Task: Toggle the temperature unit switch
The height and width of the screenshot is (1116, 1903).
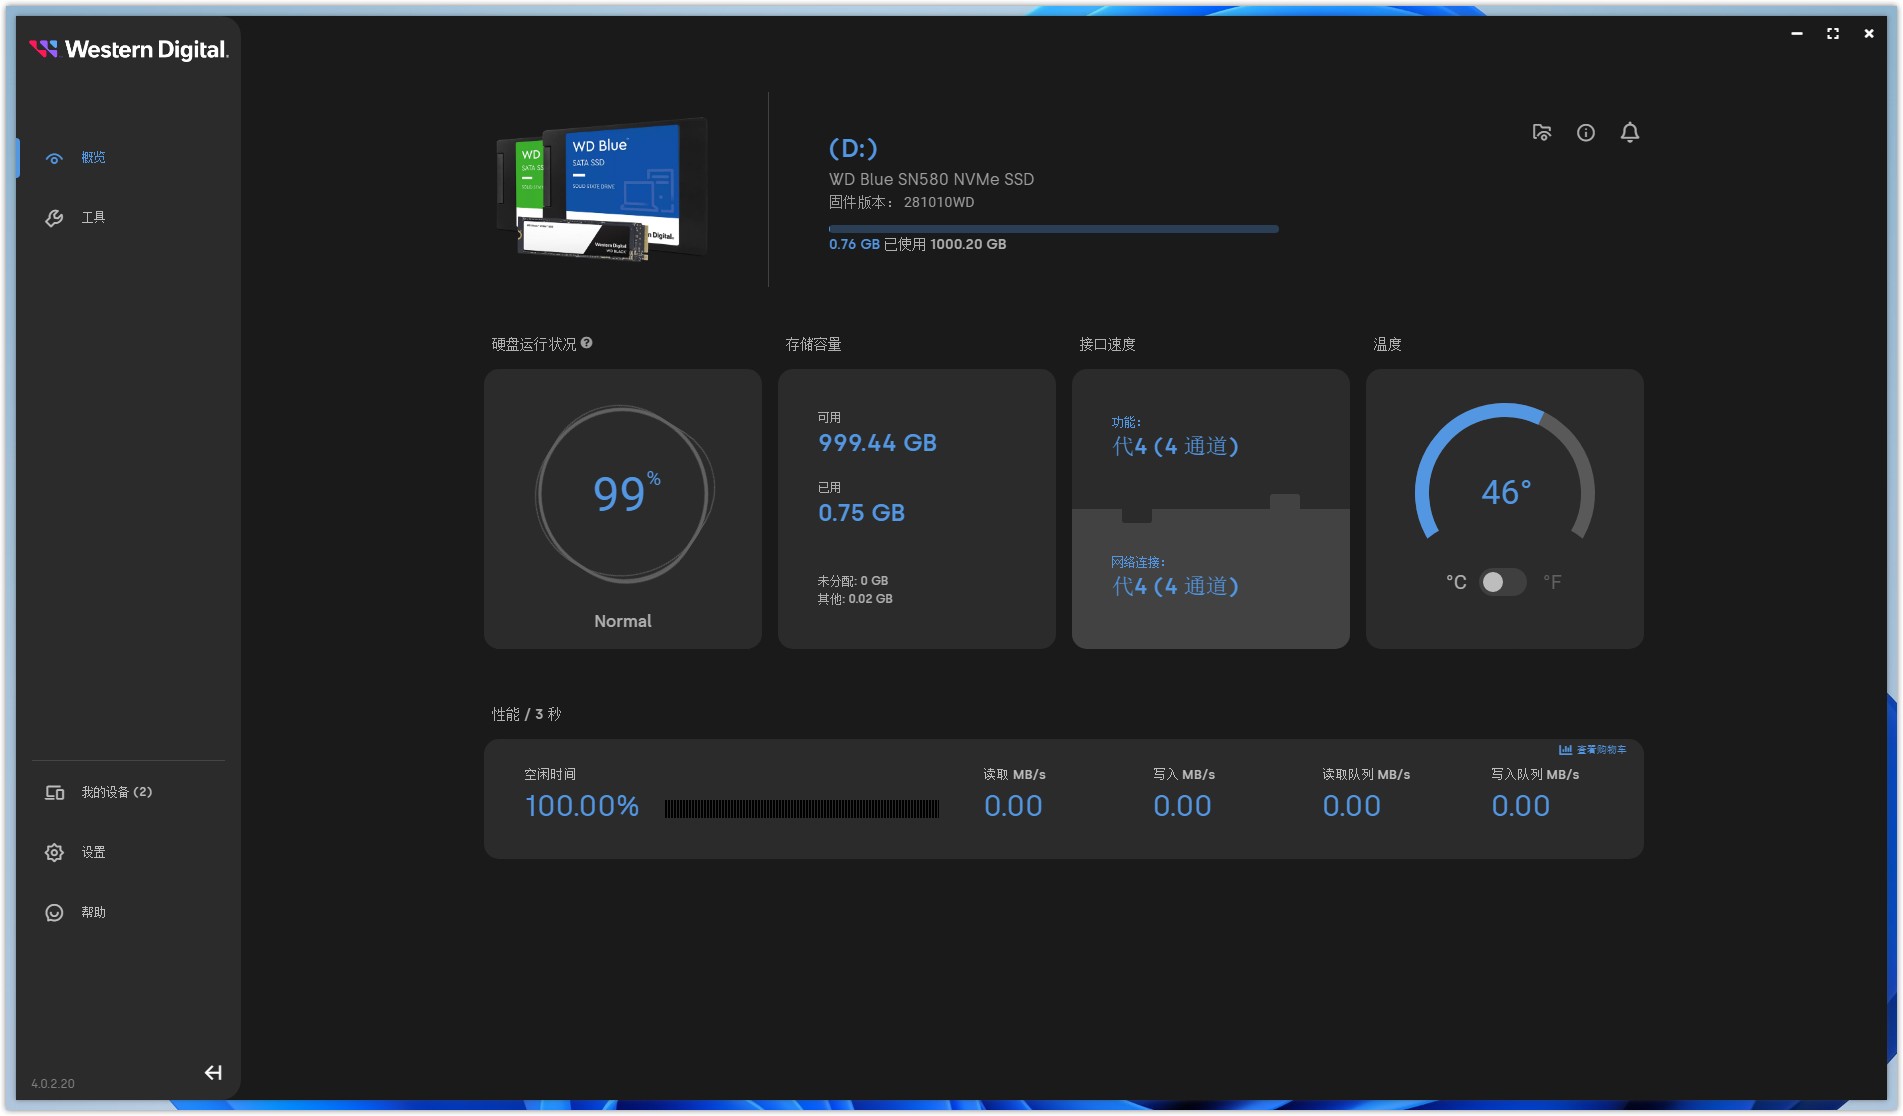Action: click(x=1502, y=582)
